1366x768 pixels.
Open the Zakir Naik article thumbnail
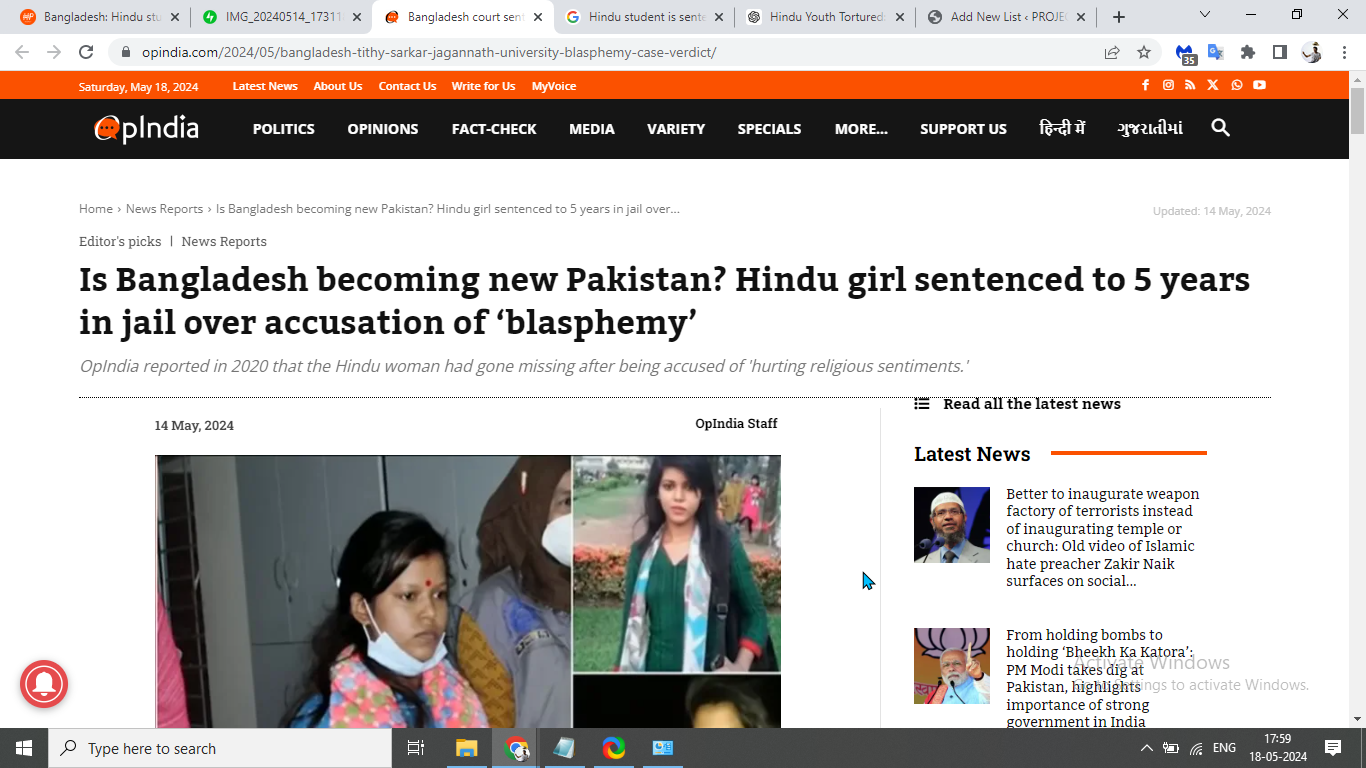(x=951, y=525)
